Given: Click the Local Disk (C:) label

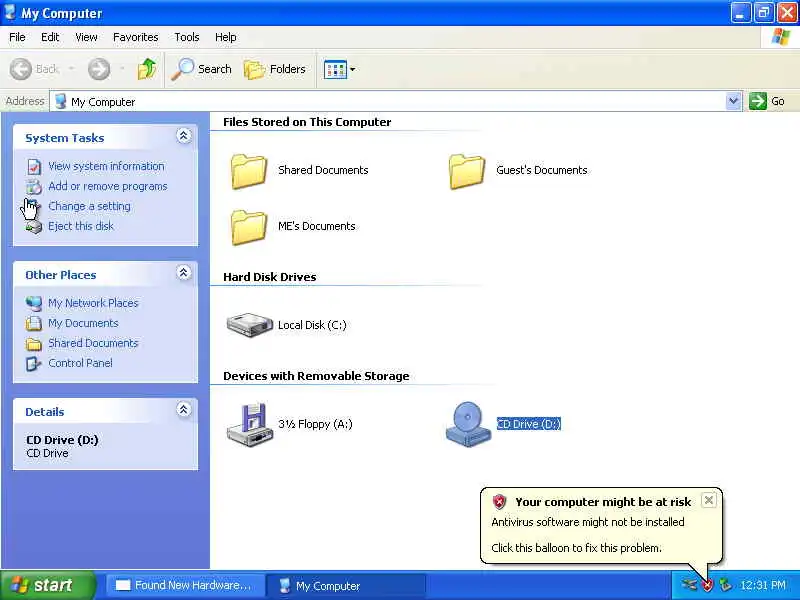Looking at the screenshot, I should [312, 325].
